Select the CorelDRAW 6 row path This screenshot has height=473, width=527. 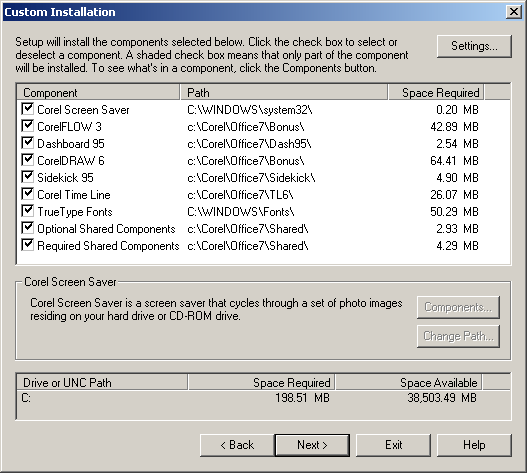pyautogui.click(x=246, y=161)
